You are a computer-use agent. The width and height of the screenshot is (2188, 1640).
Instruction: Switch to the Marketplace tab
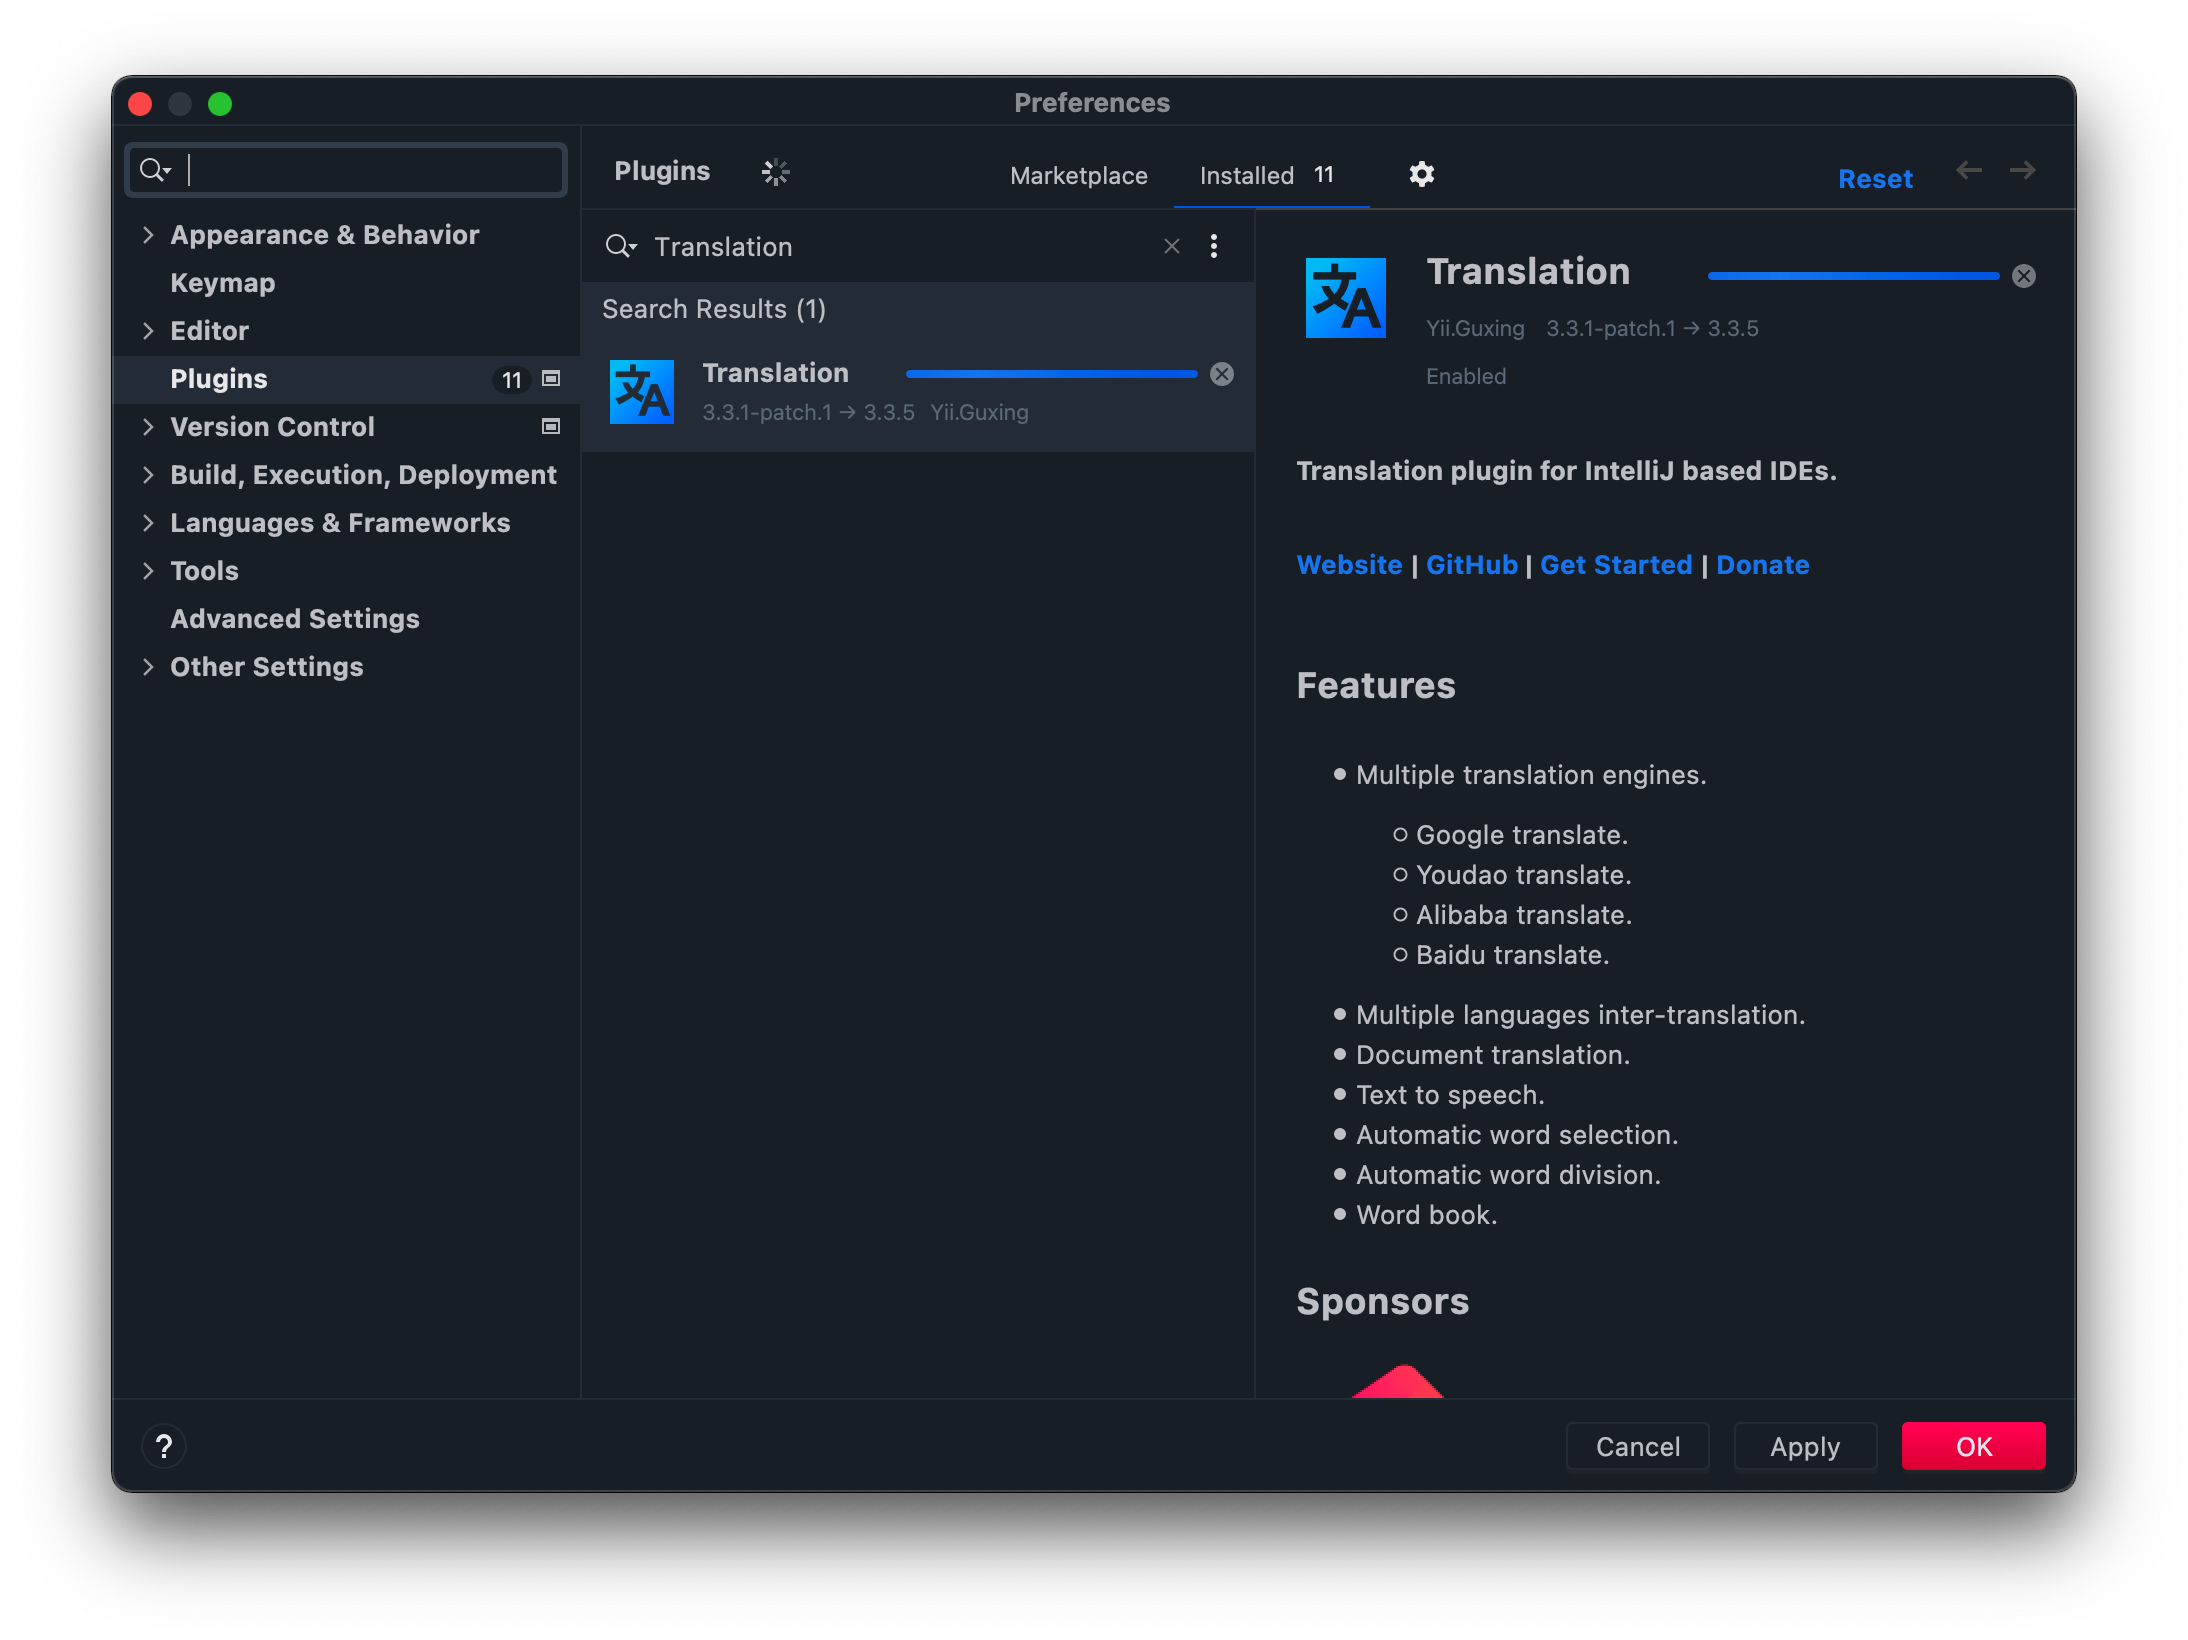(1077, 172)
